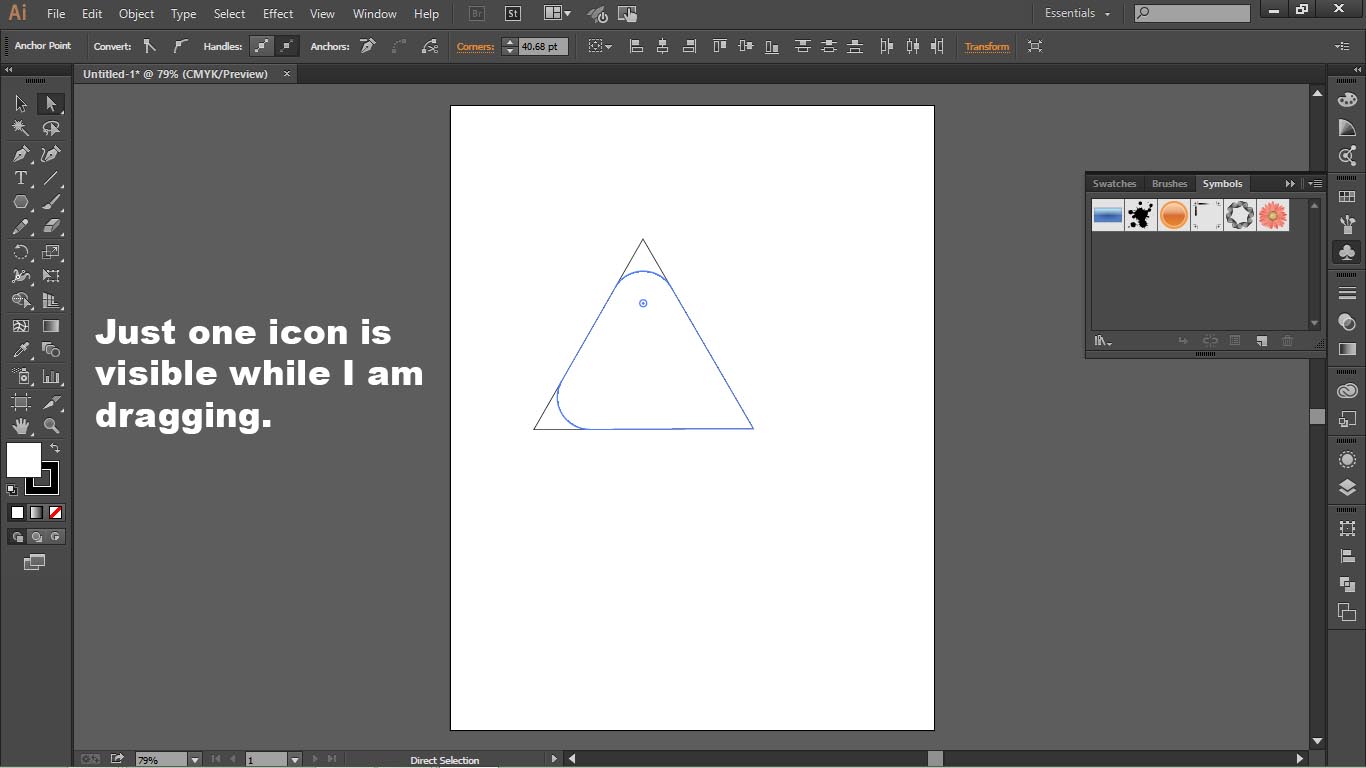Image resolution: width=1366 pixels, height=768 pixels.
Task: Remove selected anchor points
Action: click(x=368, y=46)
